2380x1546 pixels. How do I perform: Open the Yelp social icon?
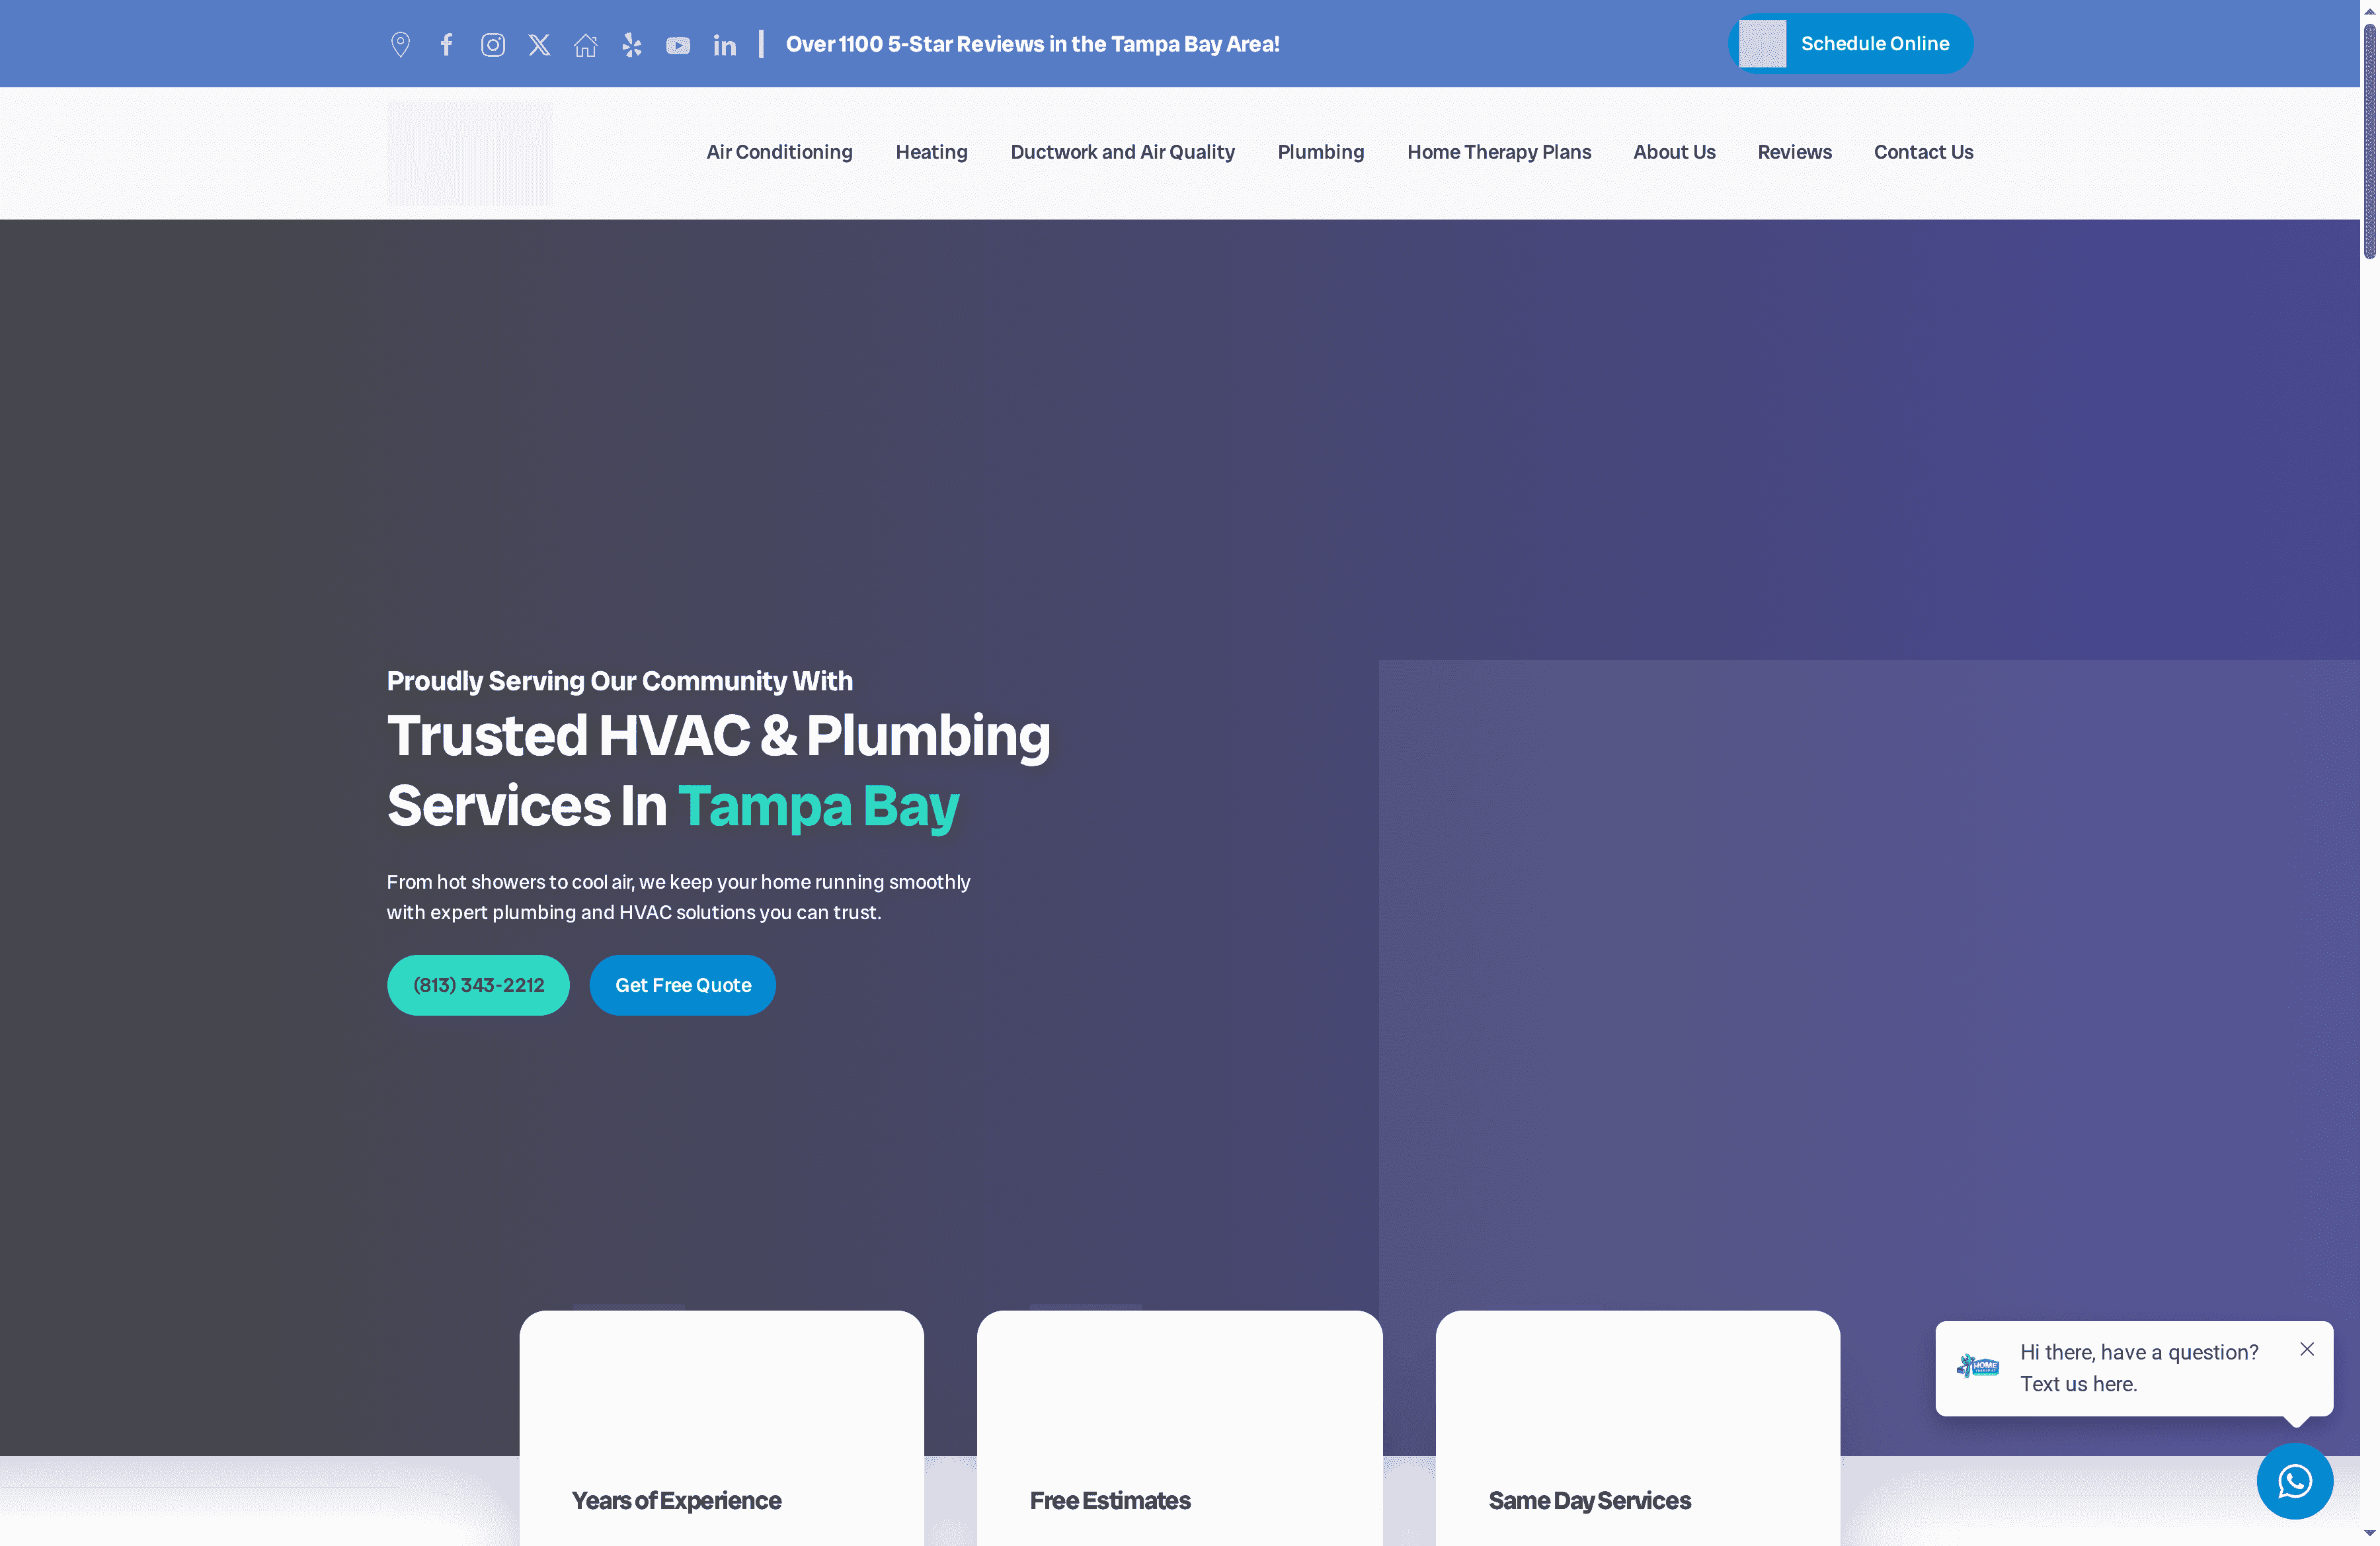tap(631, 44)
